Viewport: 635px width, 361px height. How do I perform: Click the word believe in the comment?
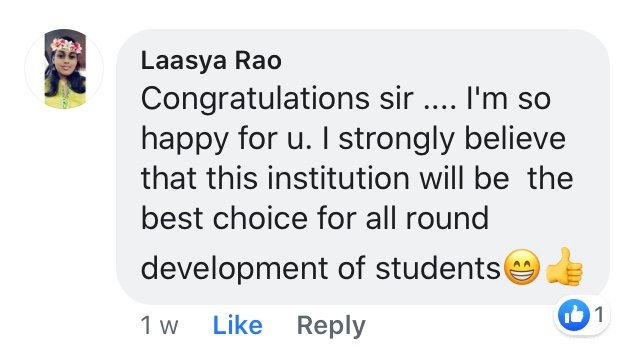point(515,139)
